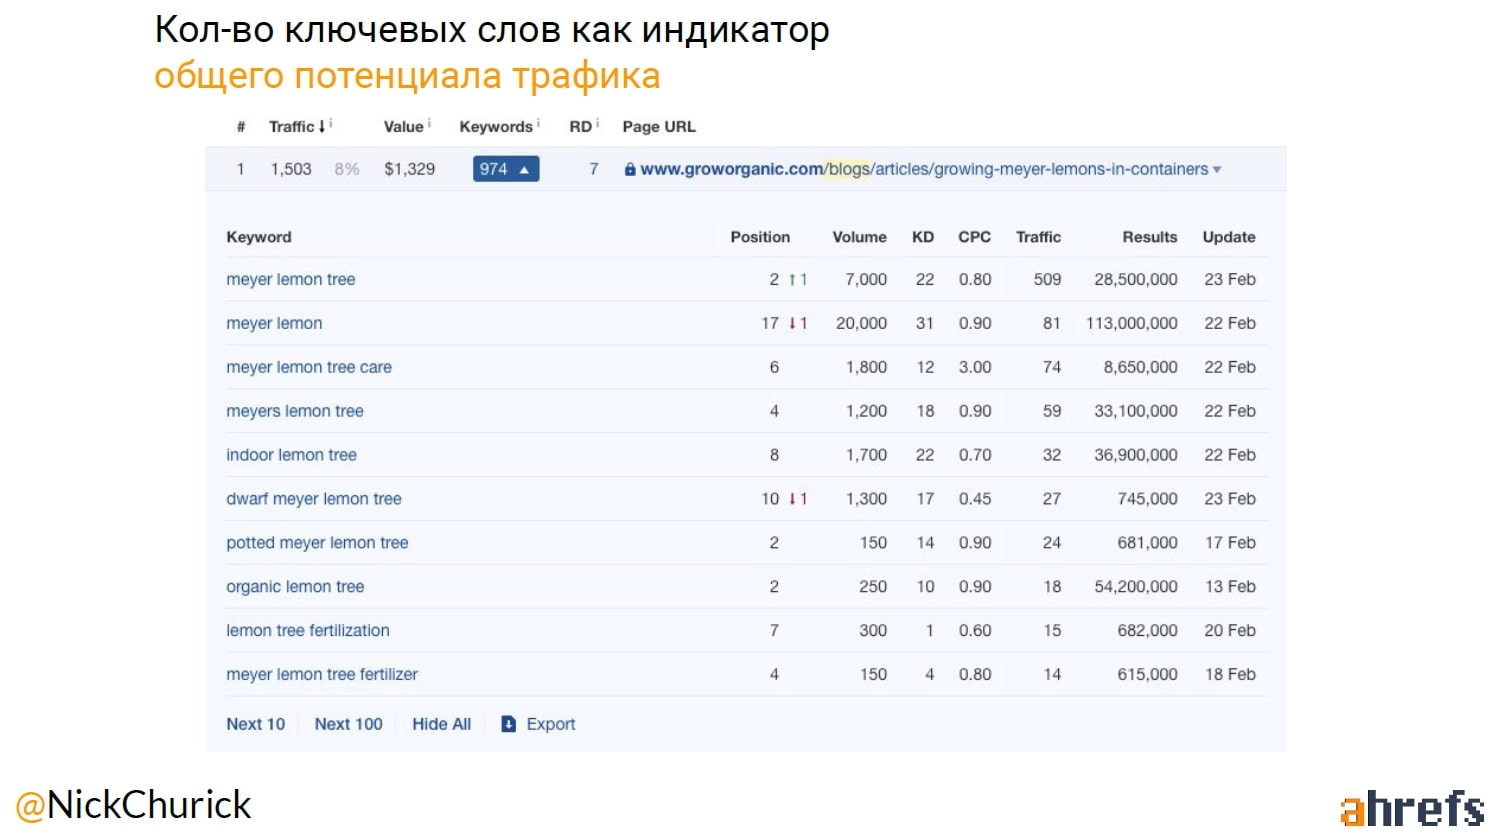Click the KD column header
The image size is (1502, 840).
click(922, 237)
